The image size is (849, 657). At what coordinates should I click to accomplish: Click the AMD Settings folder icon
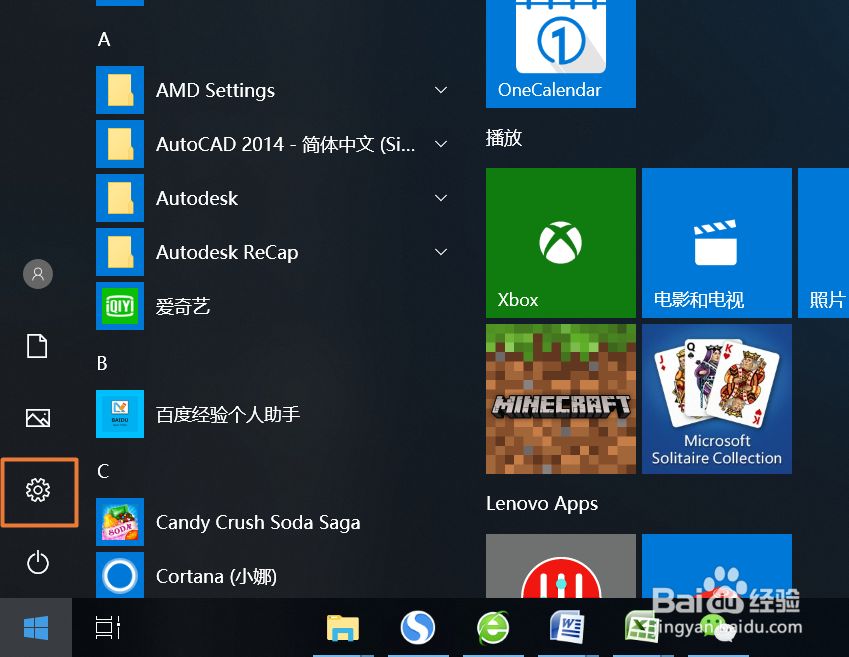(x=120, y=90)
